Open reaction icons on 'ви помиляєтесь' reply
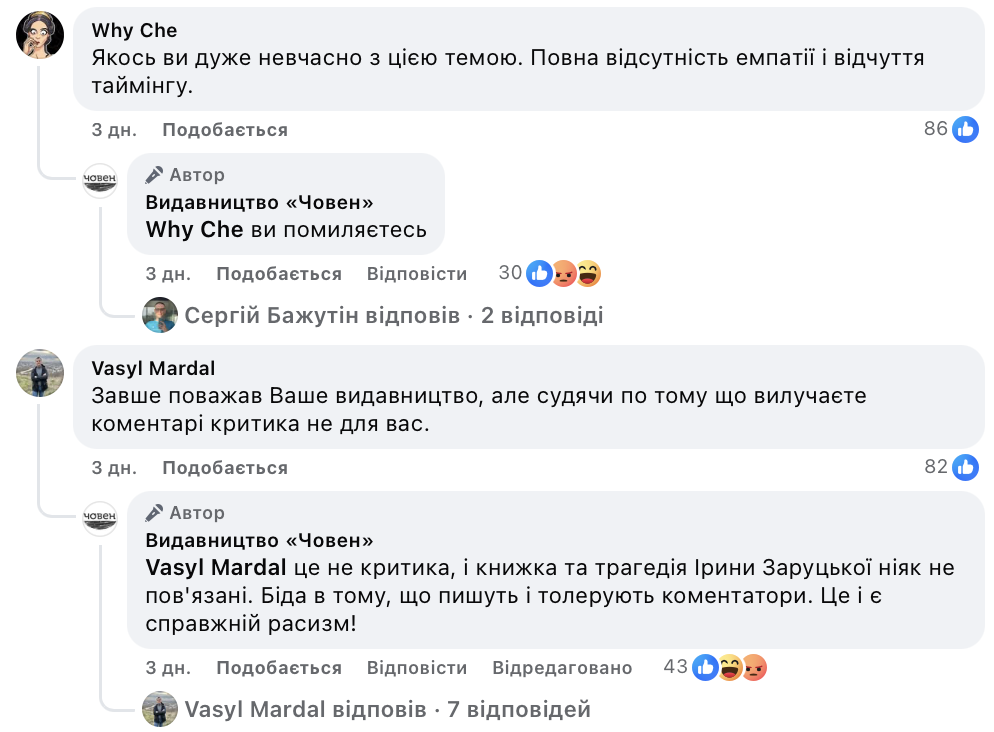Image resolution: width=994 pixels, height=732 pixels. click(x=564, y=273)
